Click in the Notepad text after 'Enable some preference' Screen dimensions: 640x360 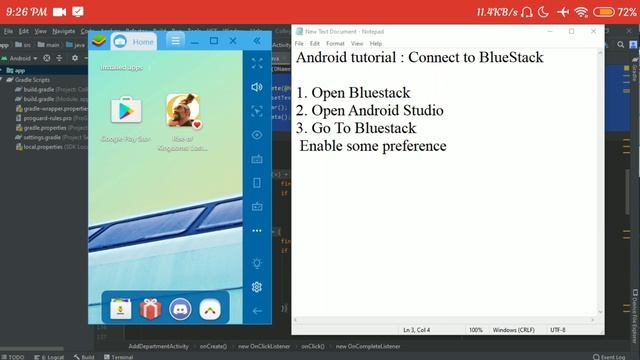(x=448, y=146)
